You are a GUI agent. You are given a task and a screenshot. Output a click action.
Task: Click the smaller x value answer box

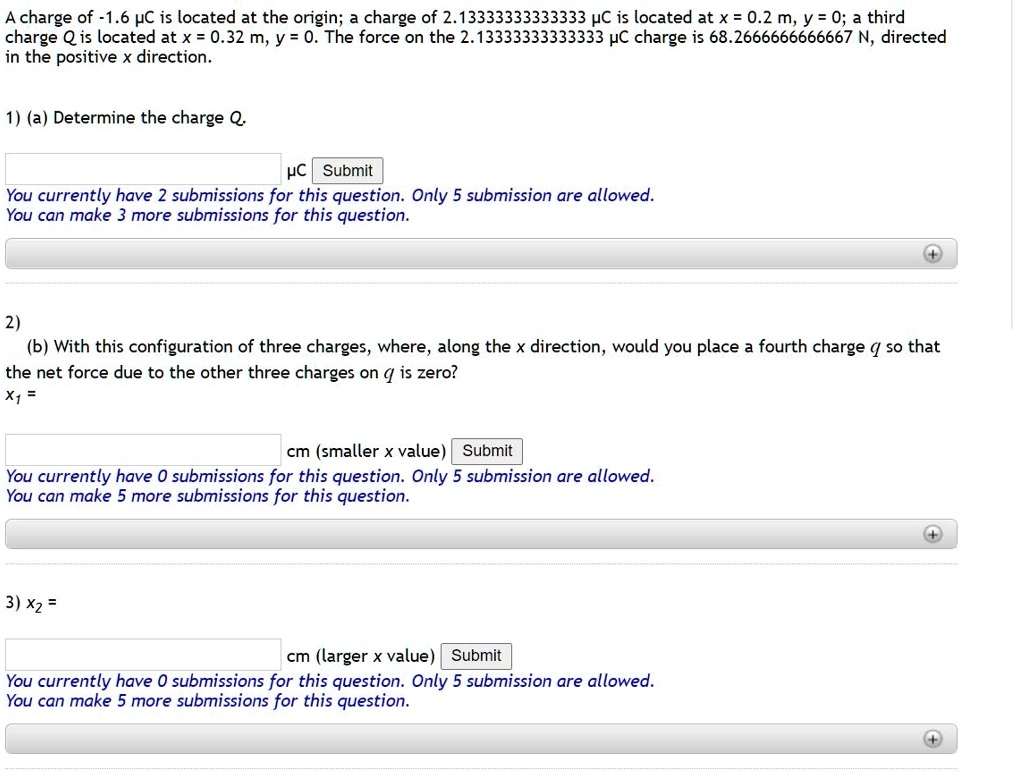click(142, 447)
